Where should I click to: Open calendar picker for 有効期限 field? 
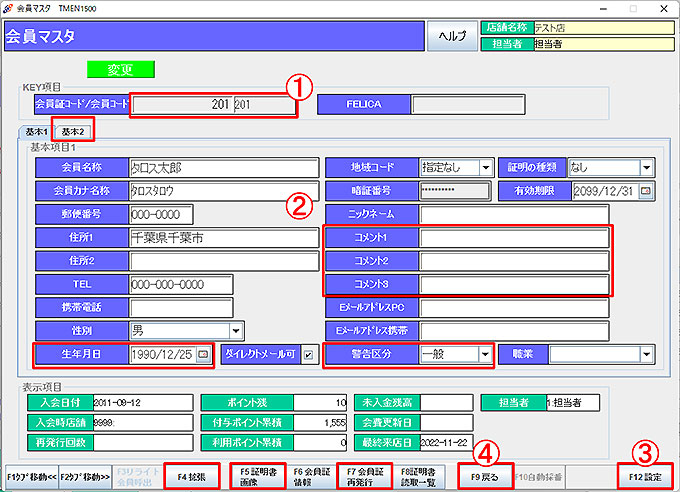click(645, 191)
